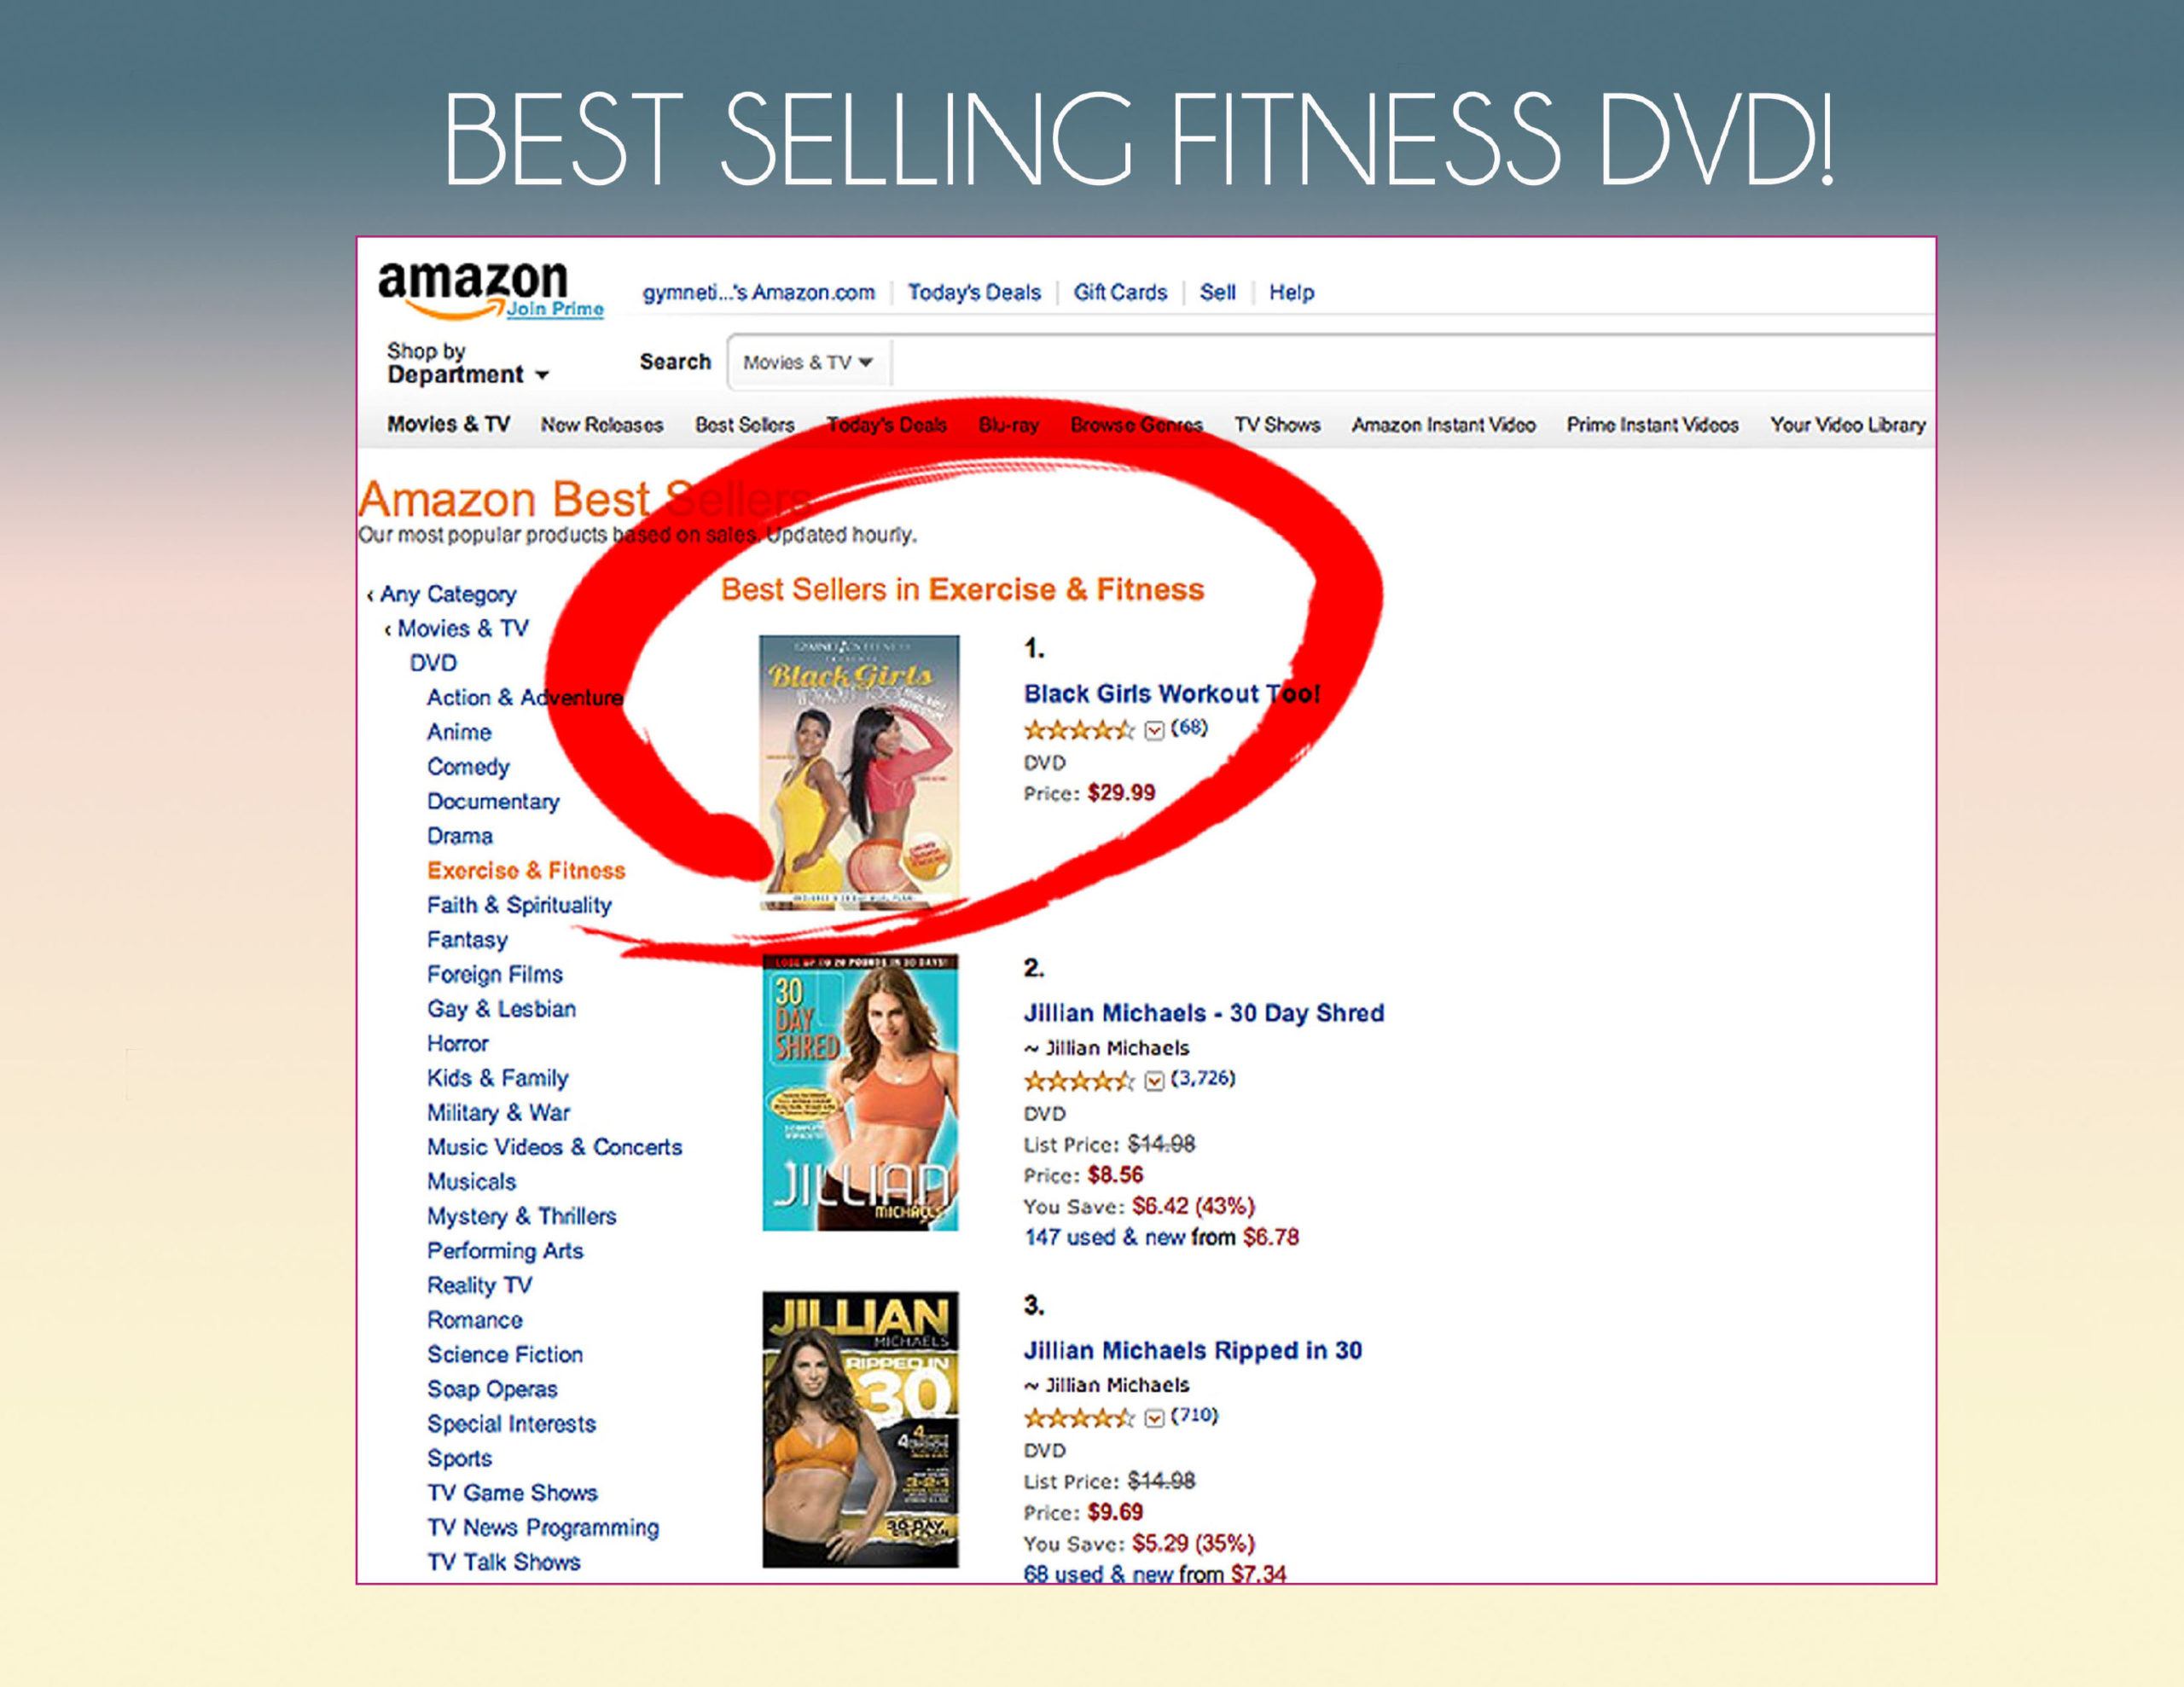Expand rating arrow for Ripped in 30
This screenshot has width=2184, height=1687.
tap(1154, 1417)
